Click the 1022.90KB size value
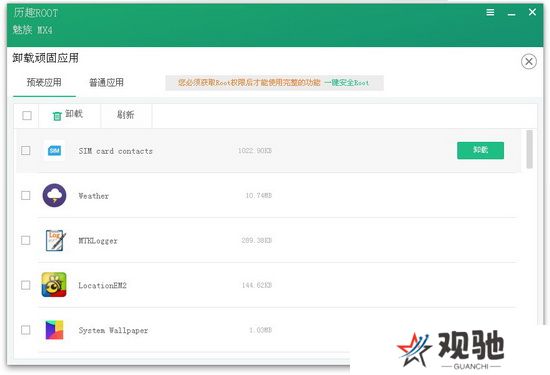 pyautogui.click(x=255, y=150)
